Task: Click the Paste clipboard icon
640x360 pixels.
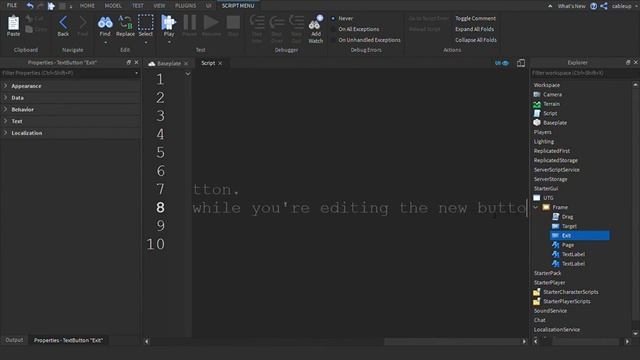Action: point(13,24)
